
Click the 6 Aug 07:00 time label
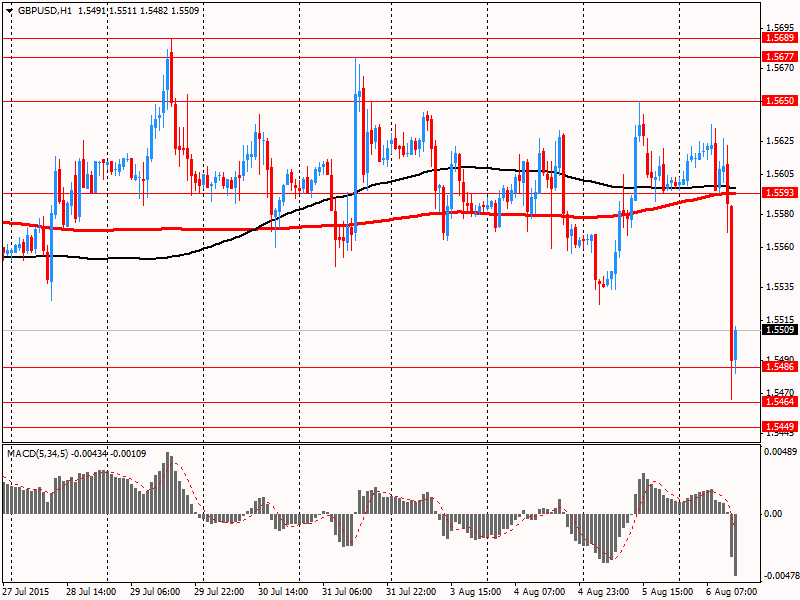pyautogui.click(x=731, y=592)
